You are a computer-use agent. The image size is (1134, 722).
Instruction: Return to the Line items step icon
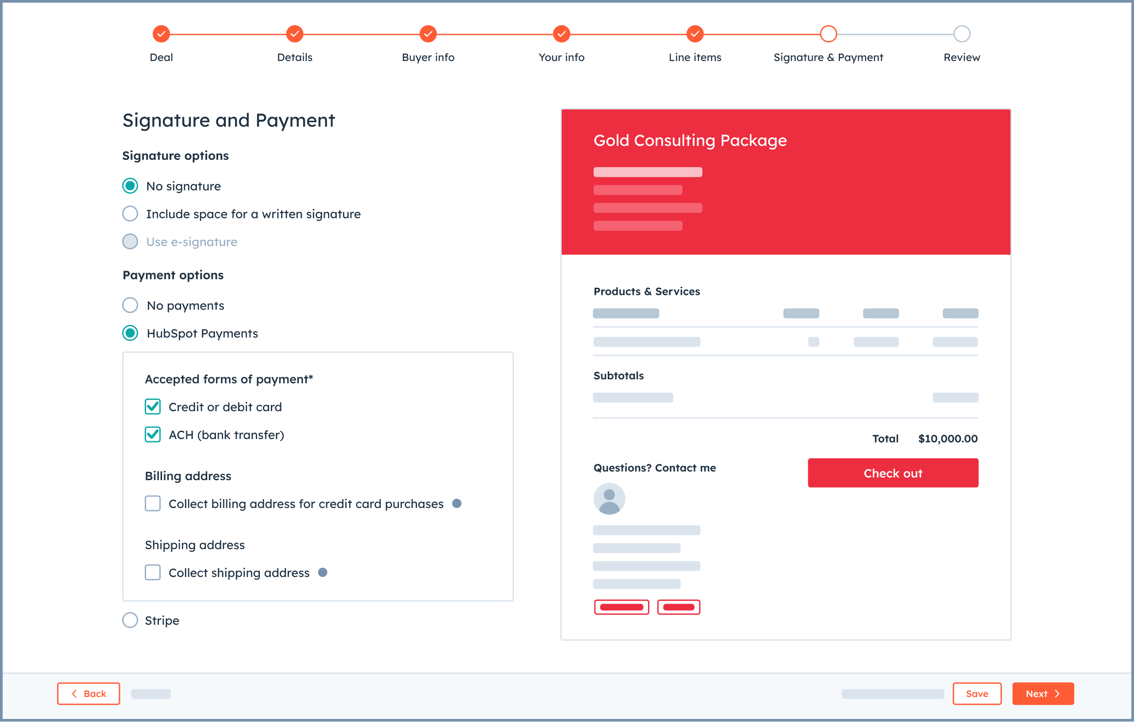tap(695, 34)
